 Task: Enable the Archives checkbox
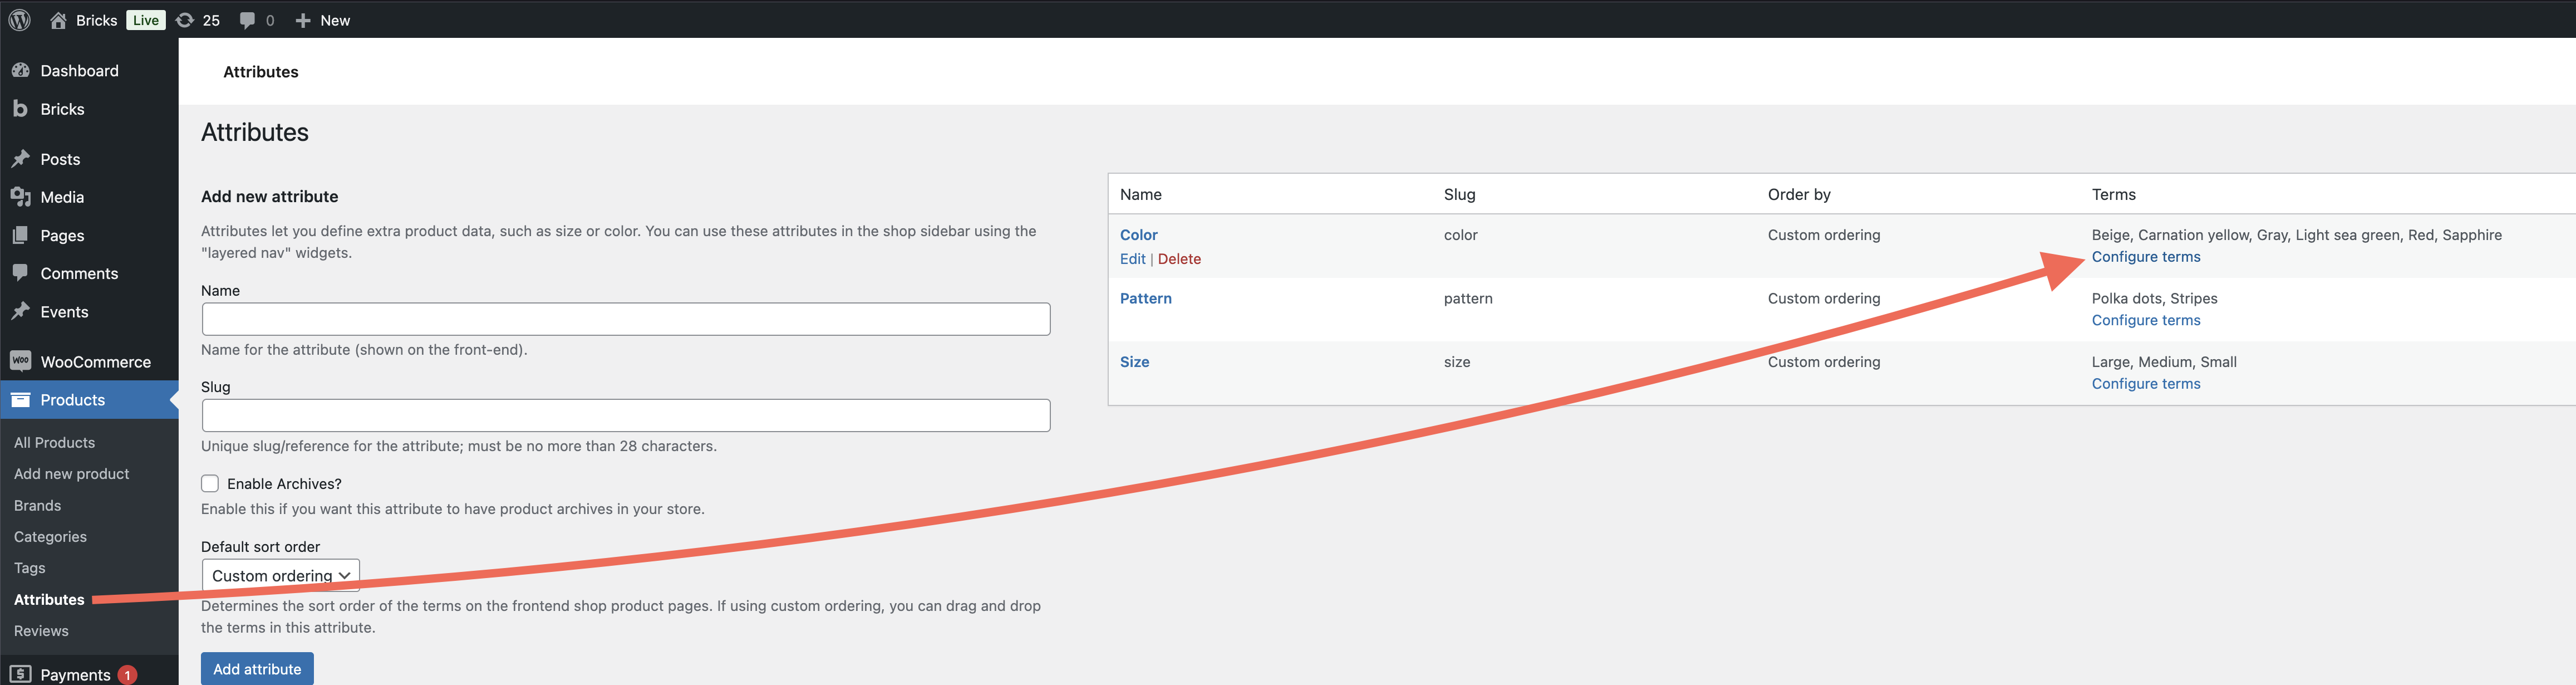click(x=210, y=483)
